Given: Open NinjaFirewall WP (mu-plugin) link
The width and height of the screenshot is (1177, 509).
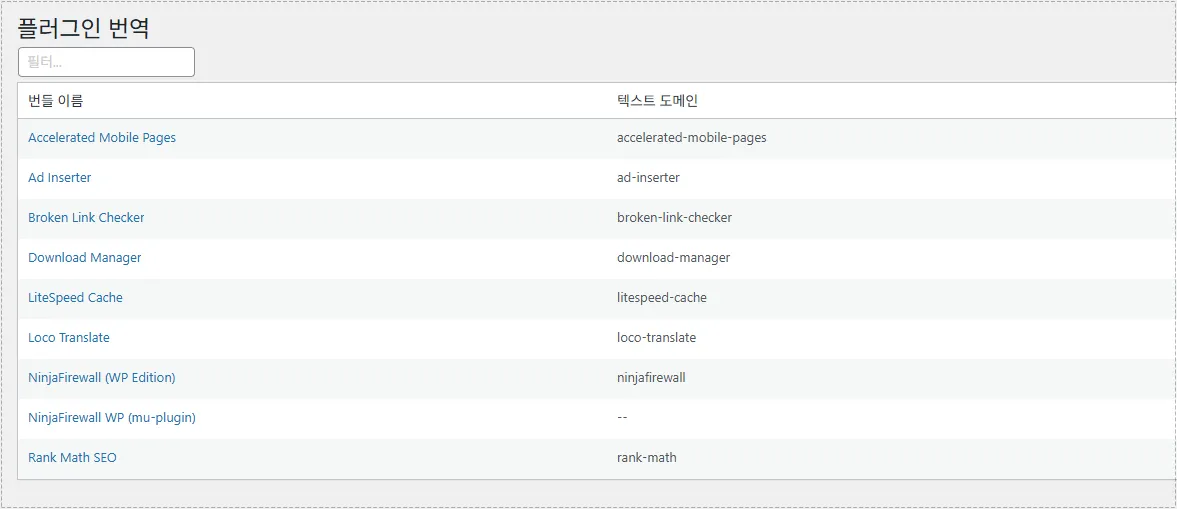Looking at the screenshot, I should [x=112, y=418].
